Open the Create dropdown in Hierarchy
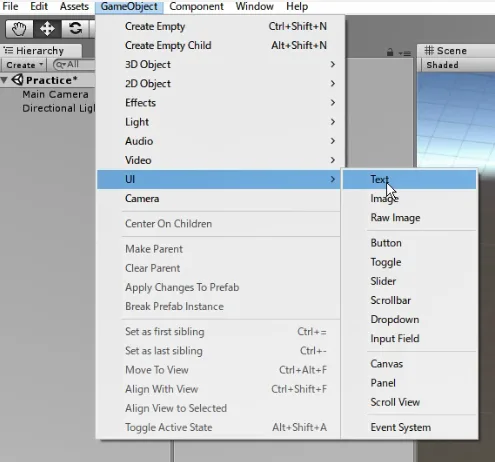This screenshot has width=495, height=462. coord(24,65)
